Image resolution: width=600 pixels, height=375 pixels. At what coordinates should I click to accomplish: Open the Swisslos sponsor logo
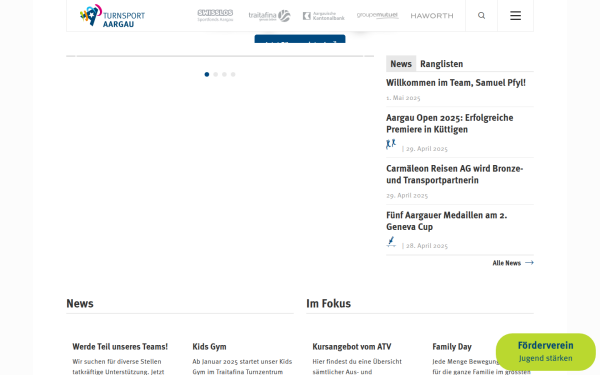click(215, 16)
